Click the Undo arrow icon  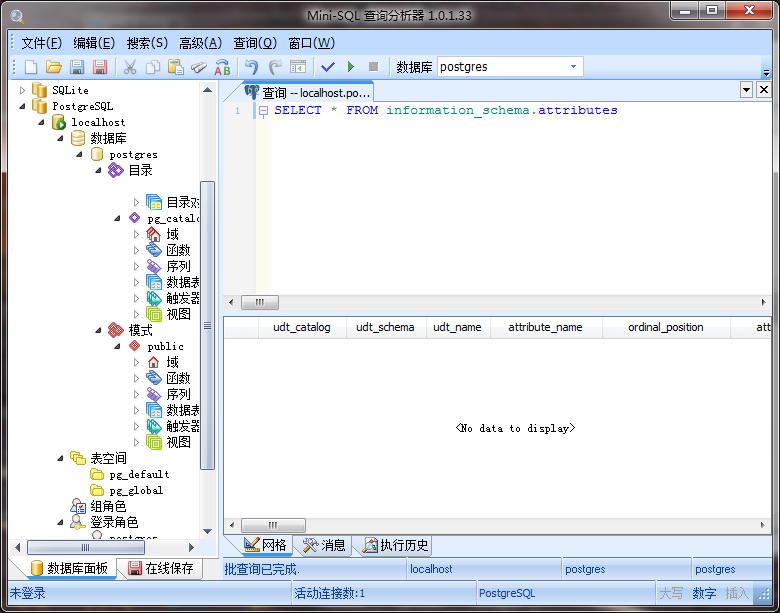coord(252,67)
